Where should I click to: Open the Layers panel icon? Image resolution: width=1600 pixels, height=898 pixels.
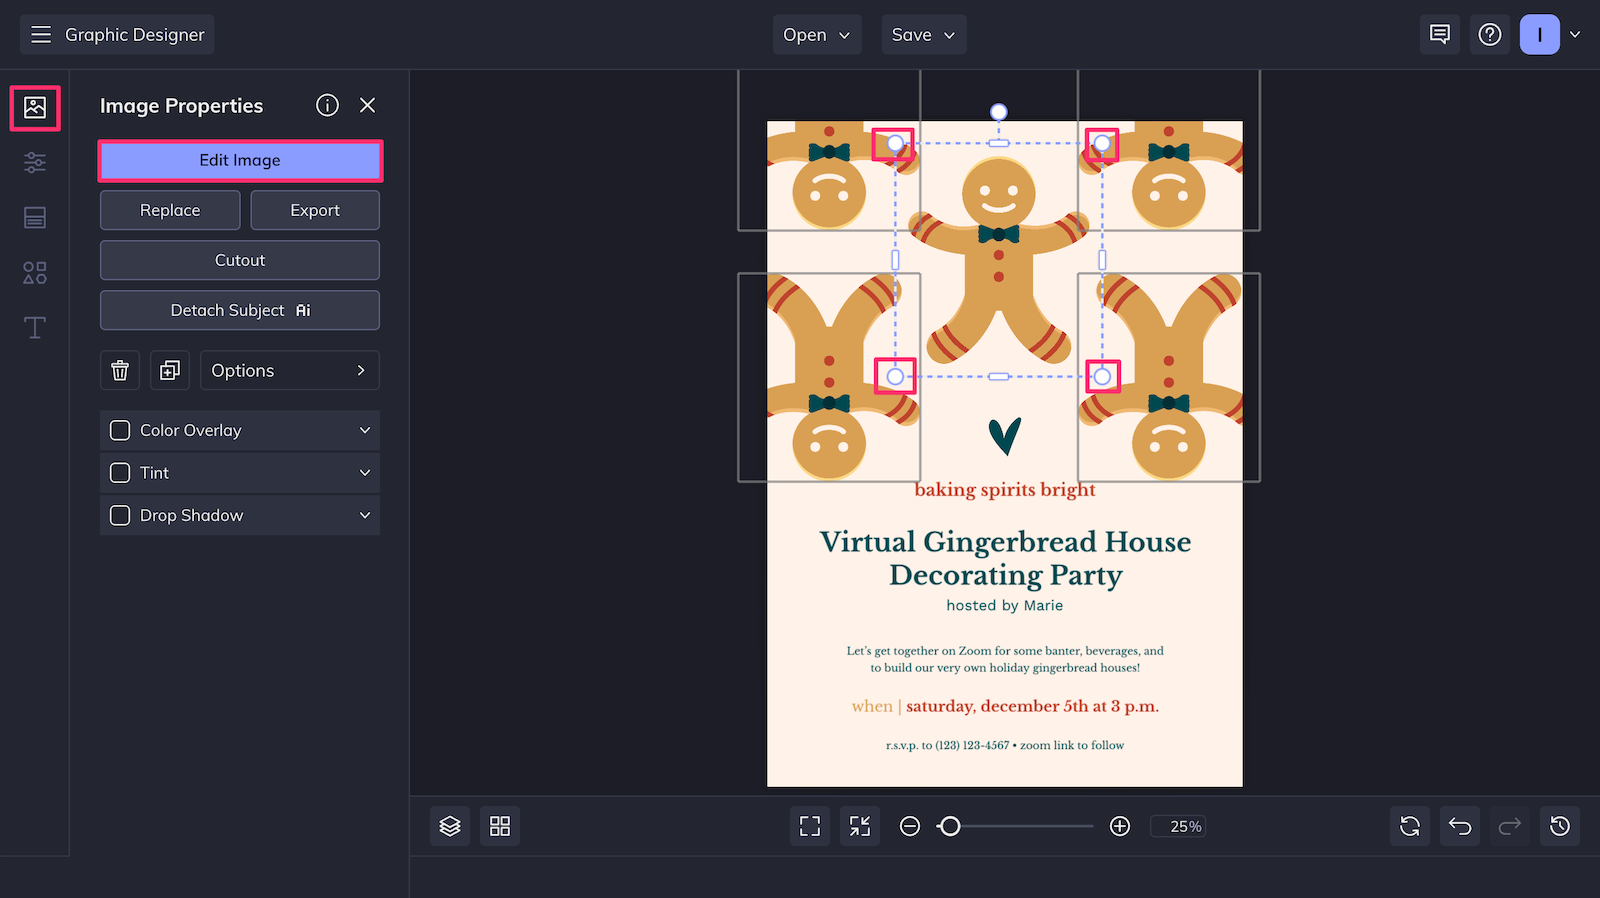click(450, 826)
